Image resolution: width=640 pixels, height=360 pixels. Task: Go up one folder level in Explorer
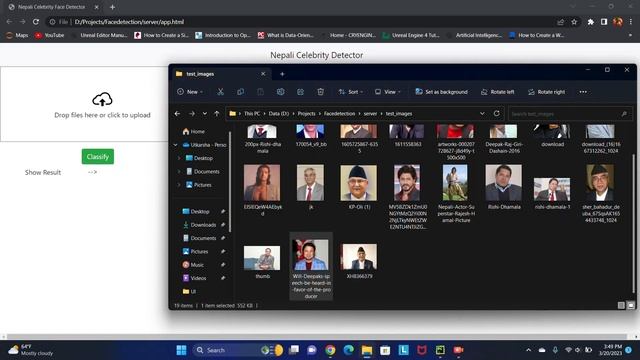click(217, 113)
